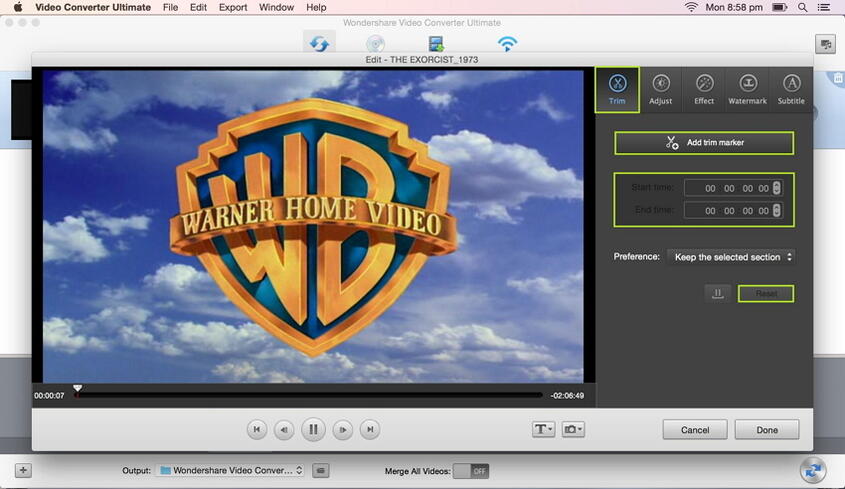The height and width of the screenshot is (489, 845).
Task: Open the Download video toolbar icon
Action: 436,44
